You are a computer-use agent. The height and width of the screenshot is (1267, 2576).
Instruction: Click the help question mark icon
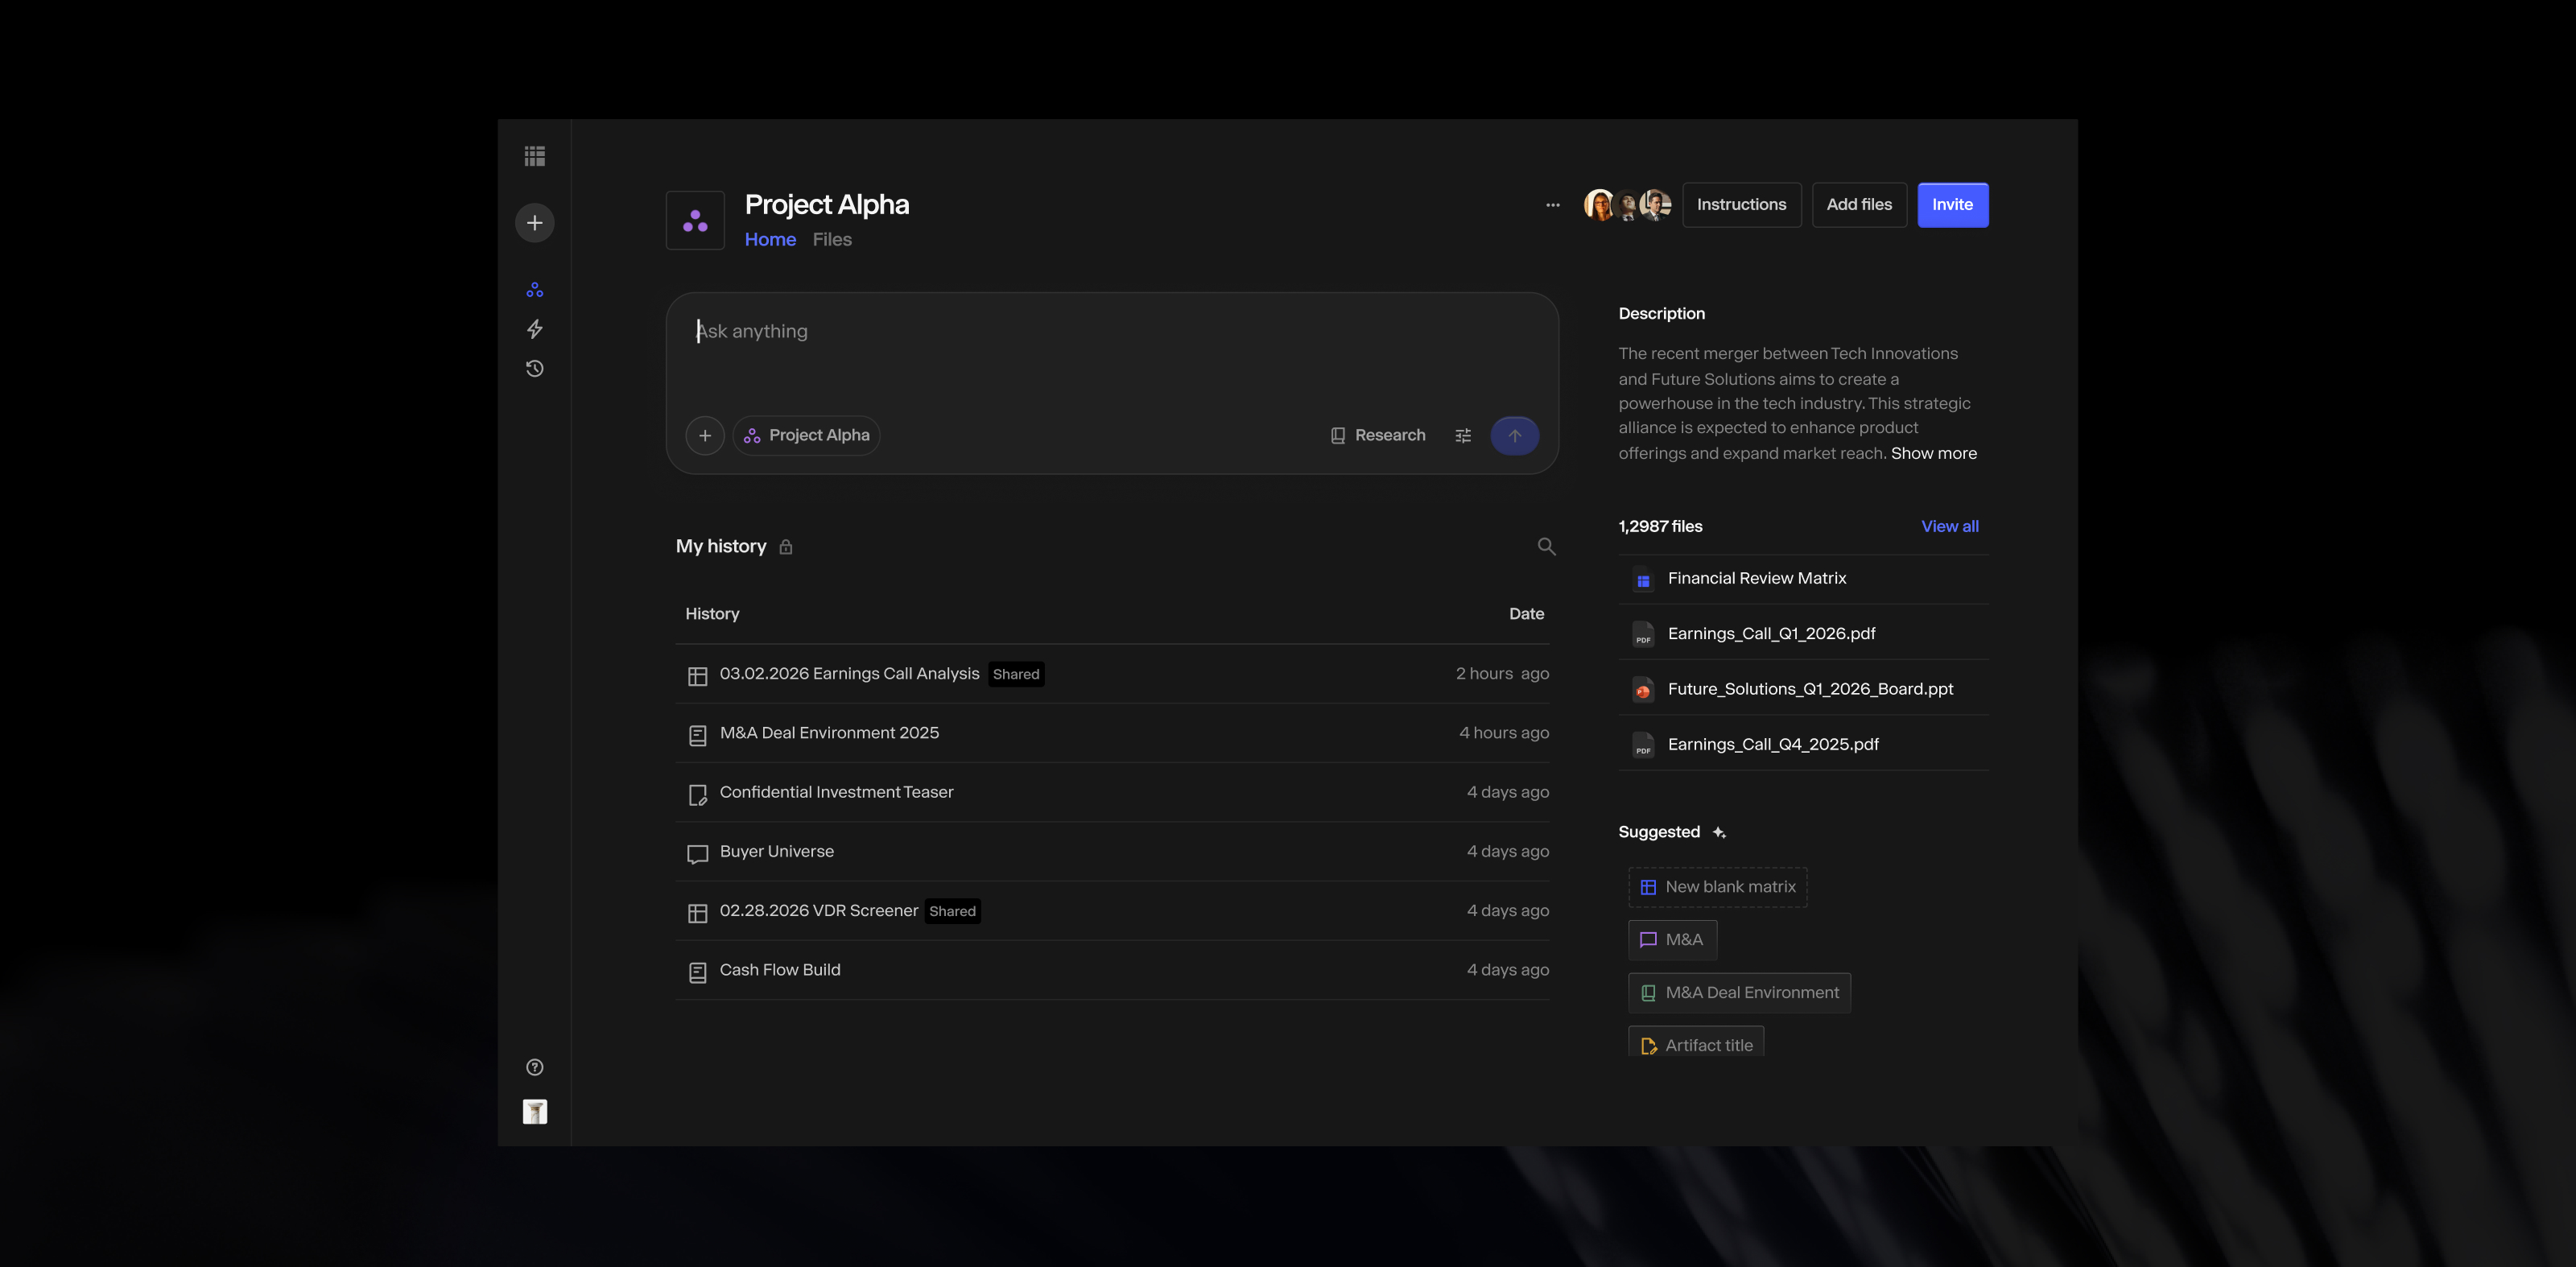point(534,1067)
